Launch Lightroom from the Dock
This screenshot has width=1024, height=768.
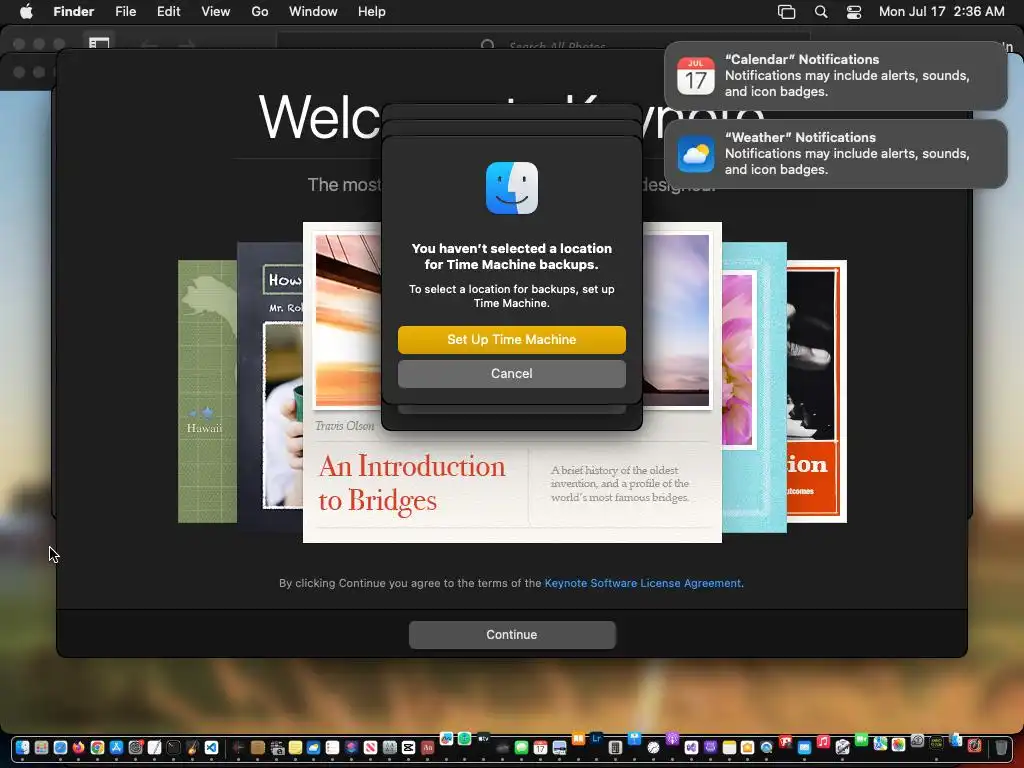click(x=596, y=739)
